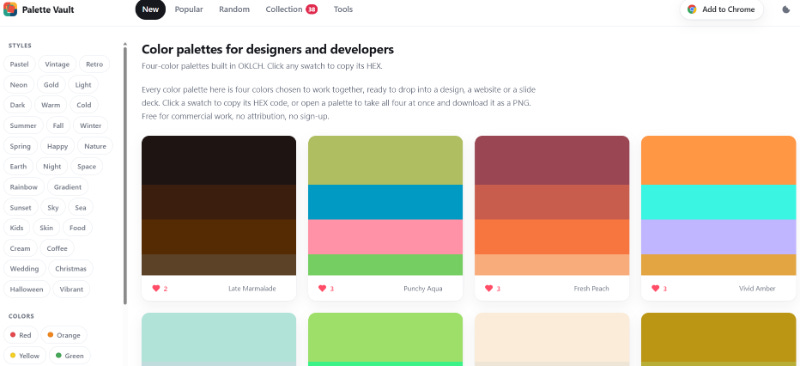Viewport: 800px width, 366px height.
Task: Filter palettes by Sea
Action: click(81, 207)
